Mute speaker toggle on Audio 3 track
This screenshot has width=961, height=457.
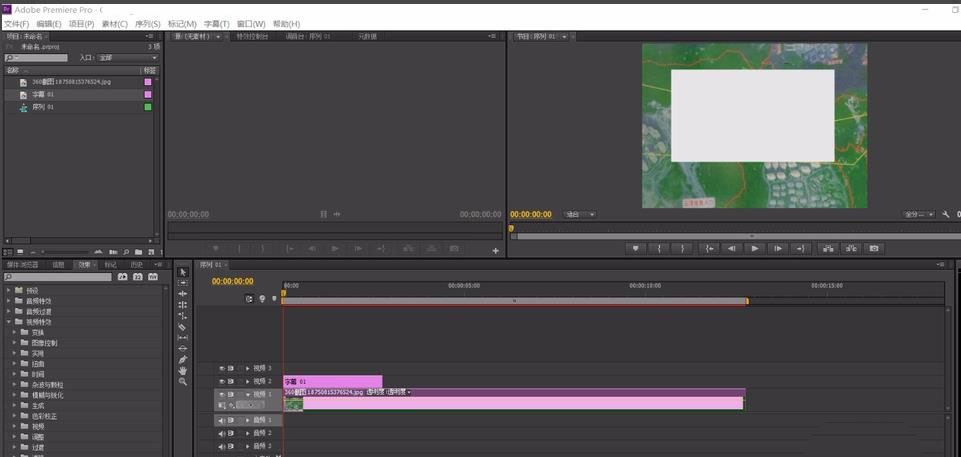point(222,446)
